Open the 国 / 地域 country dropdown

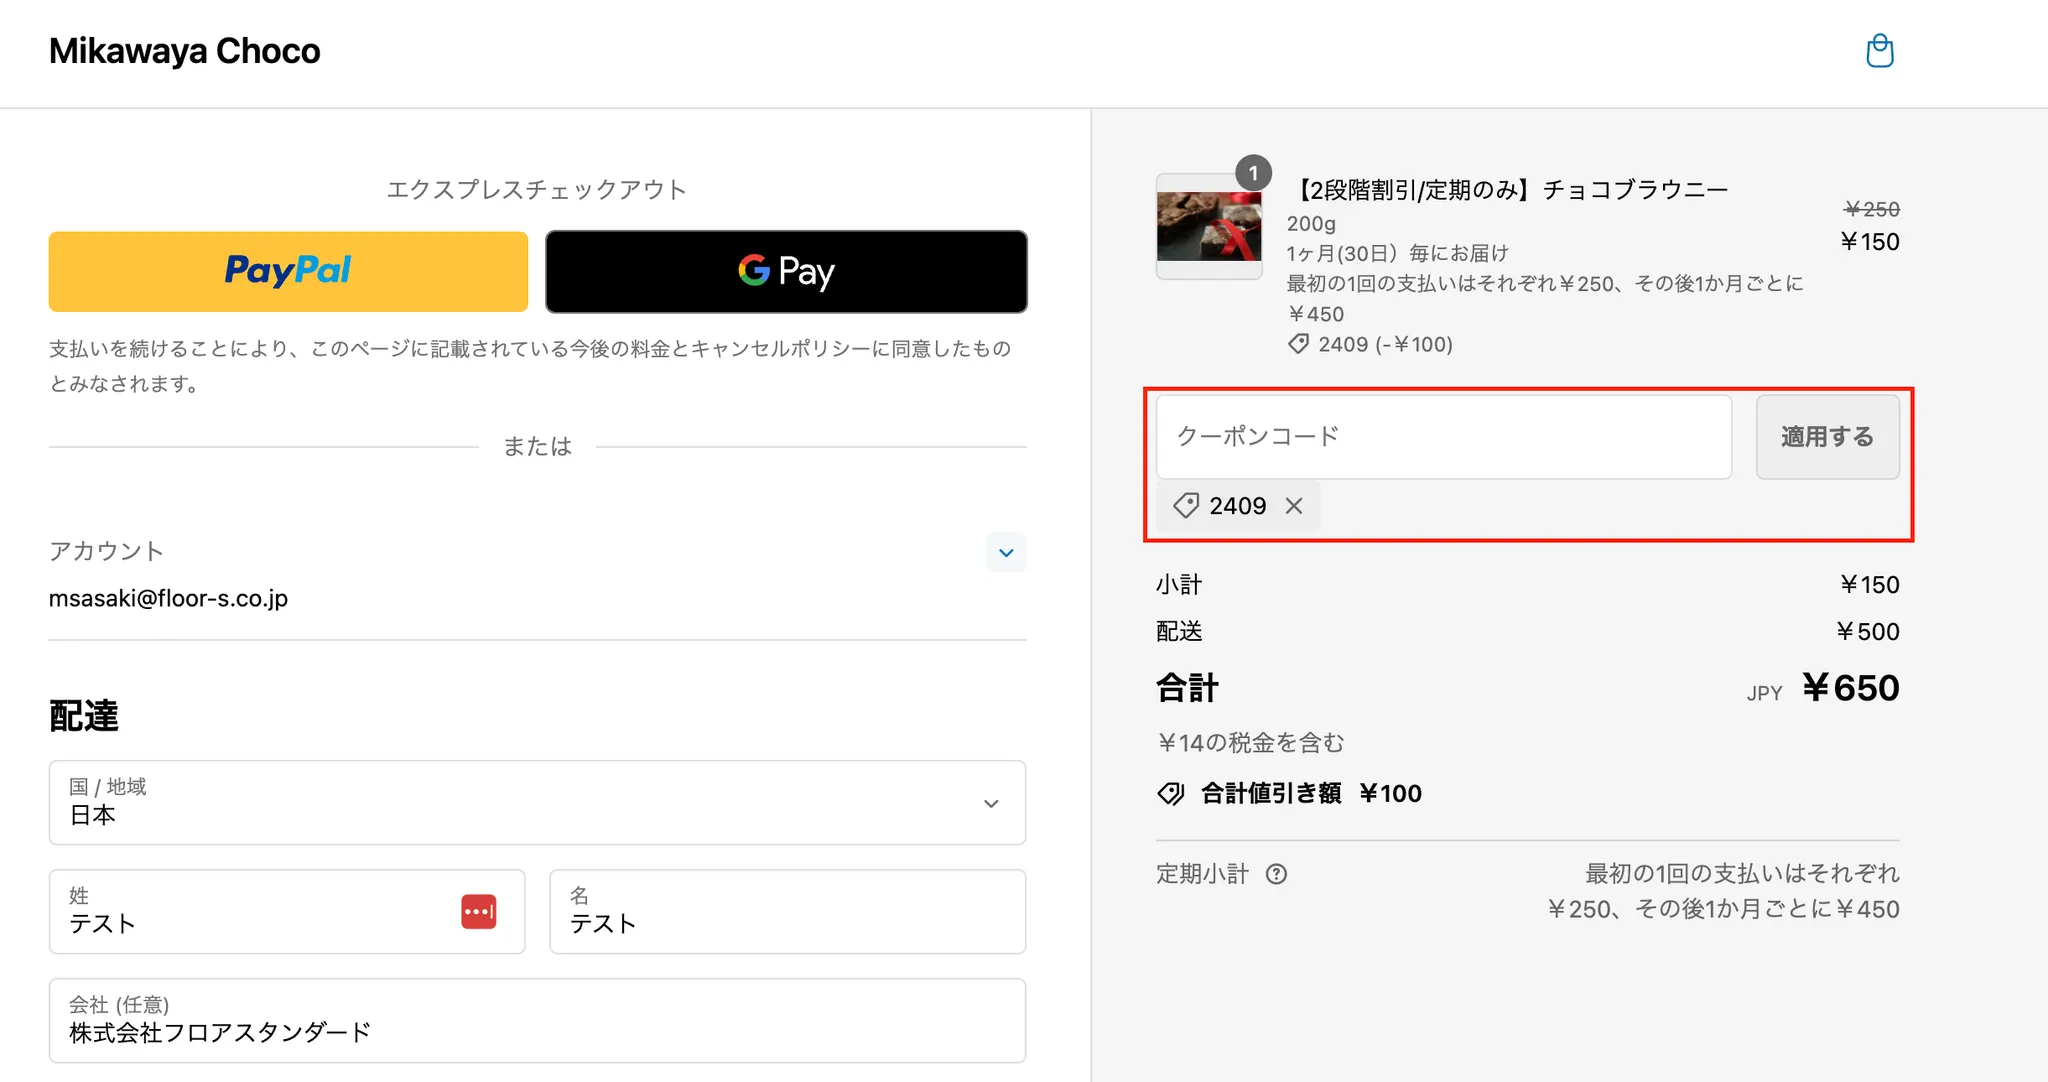[x=537, y=803]
